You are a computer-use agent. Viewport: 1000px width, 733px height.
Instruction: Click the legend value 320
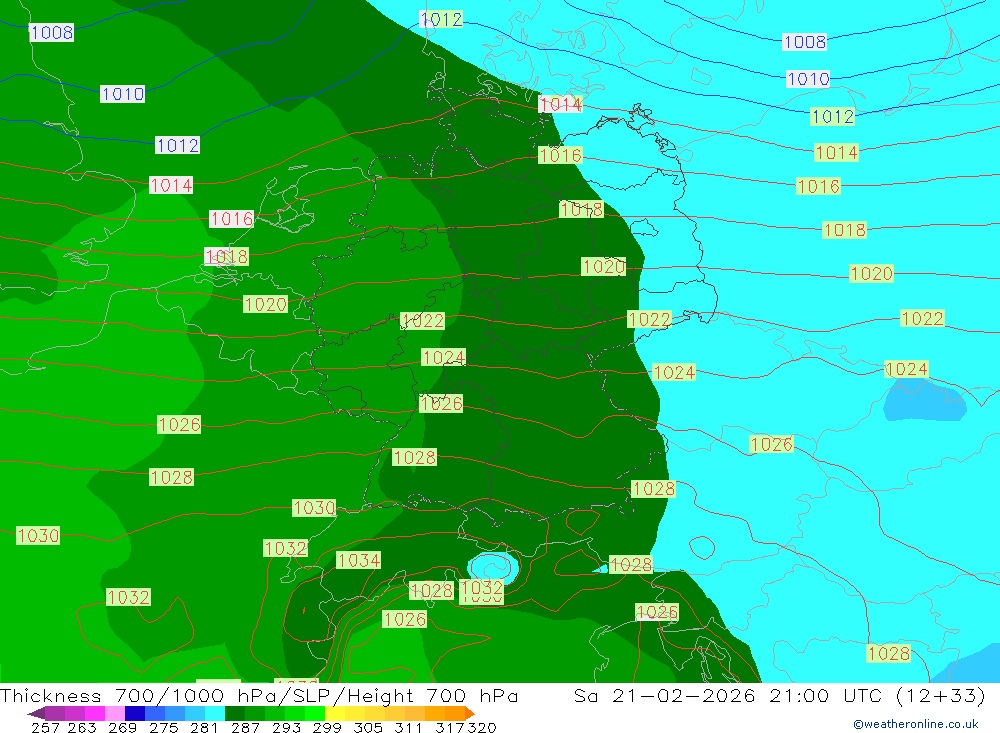coord(482,727)
